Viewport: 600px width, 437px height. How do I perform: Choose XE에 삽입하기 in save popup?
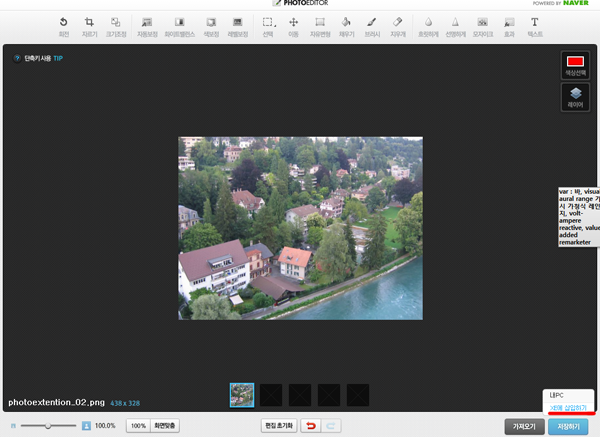[x=568, y=408]
